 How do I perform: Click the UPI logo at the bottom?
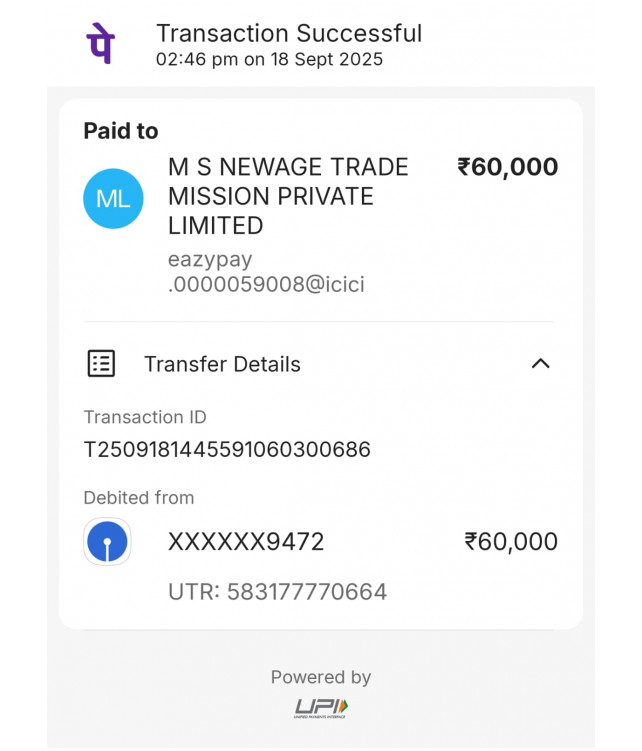[x=320, y=709]
